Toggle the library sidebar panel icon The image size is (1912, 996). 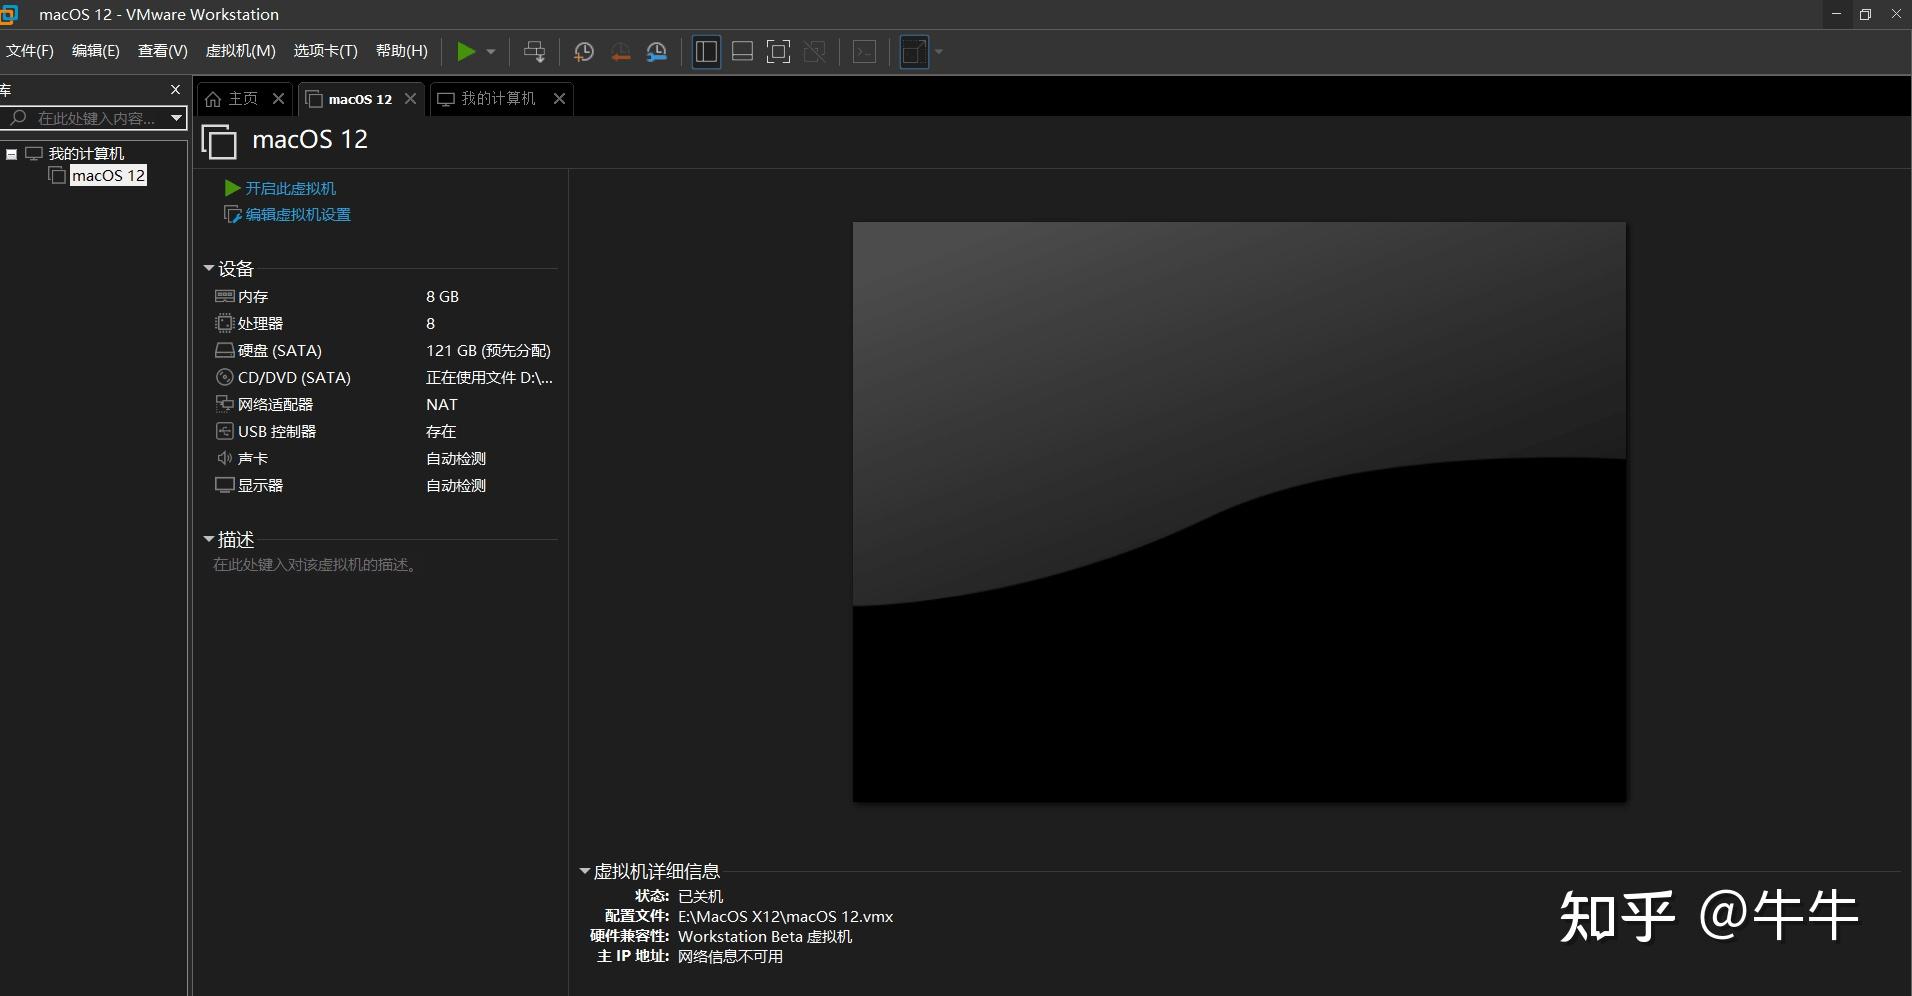(707, 52)
